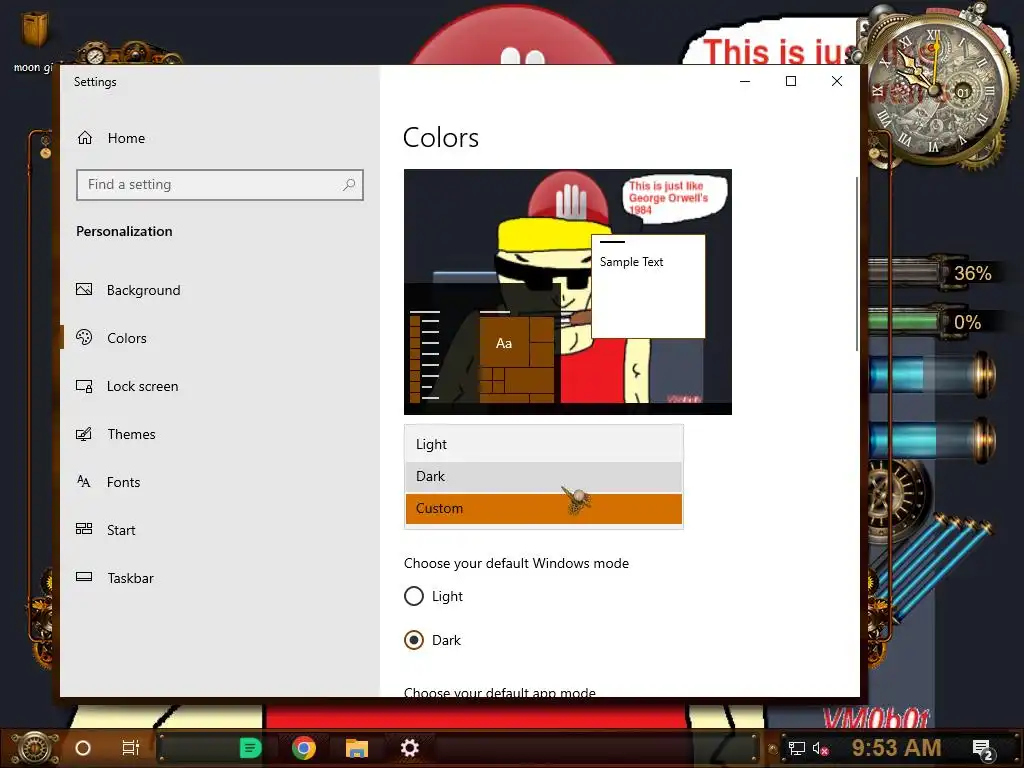Click the 9:53 AM taskbar clock
The image size is (1024, 768).
click(896, 748)
